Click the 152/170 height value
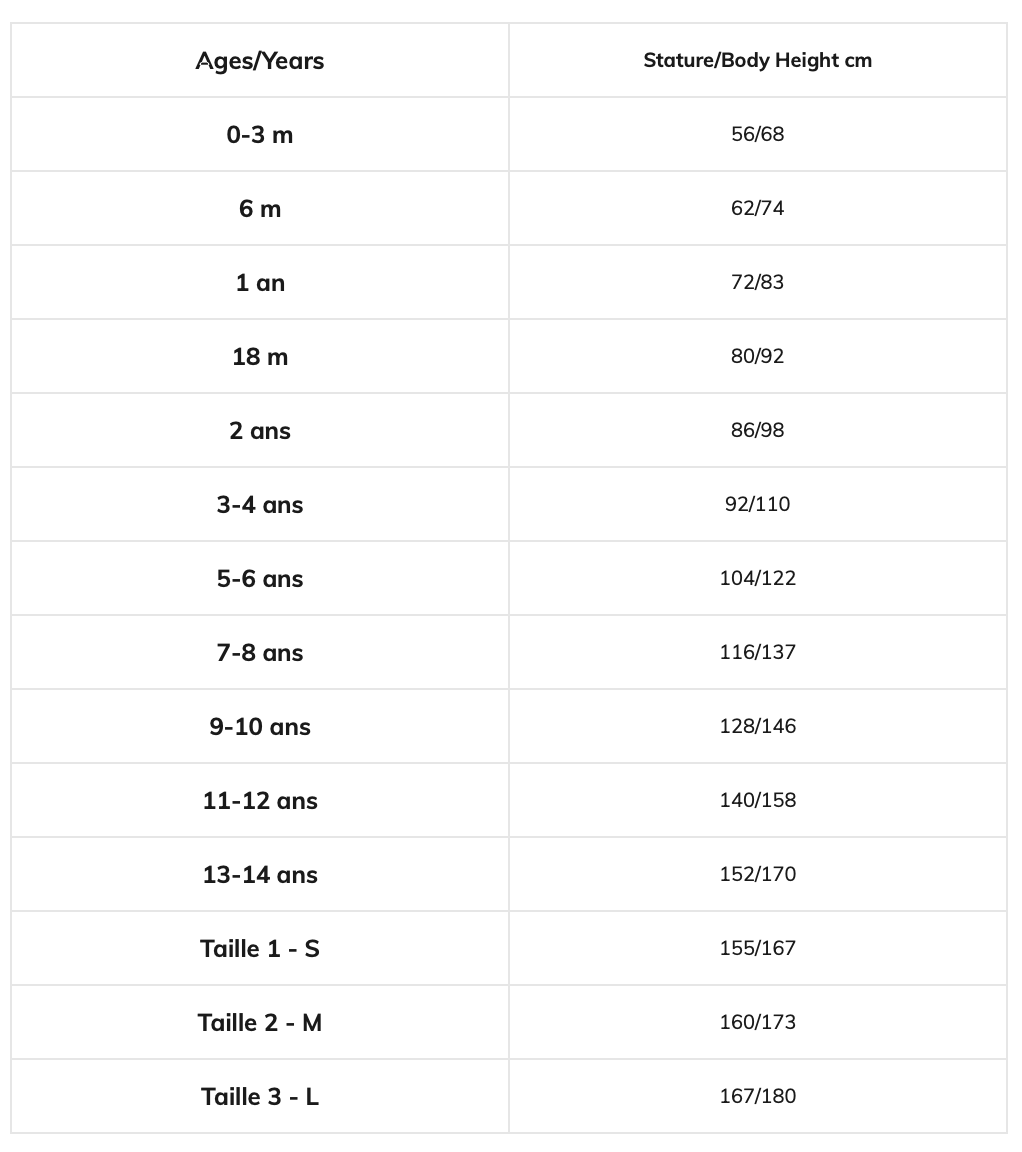The height and width of the screenshot is (1152, 1022). coord(757,875)
